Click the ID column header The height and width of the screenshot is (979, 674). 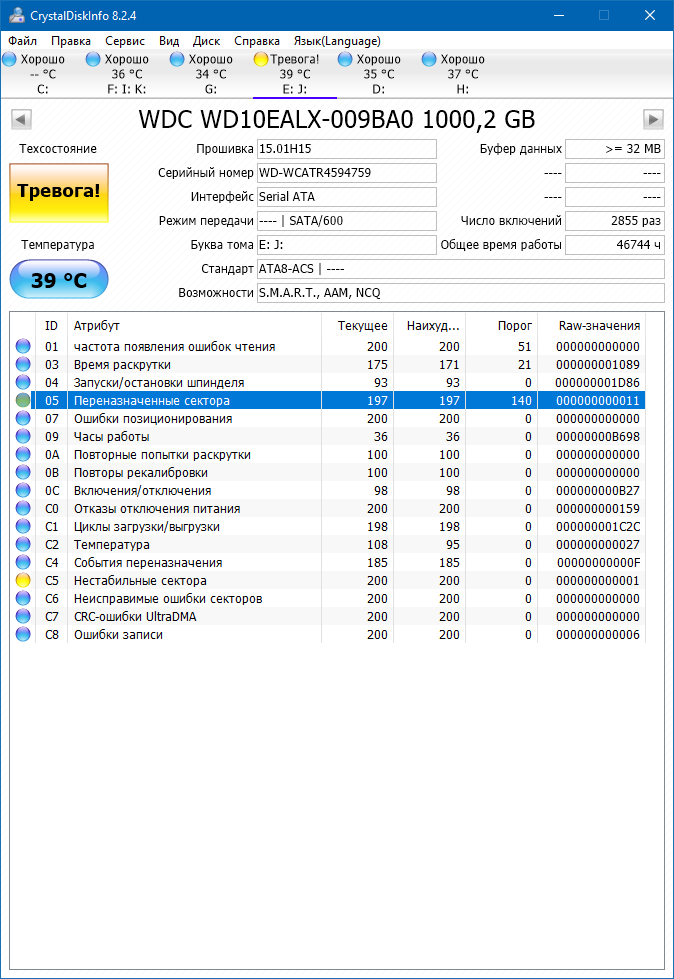click(x=51, y=326)
